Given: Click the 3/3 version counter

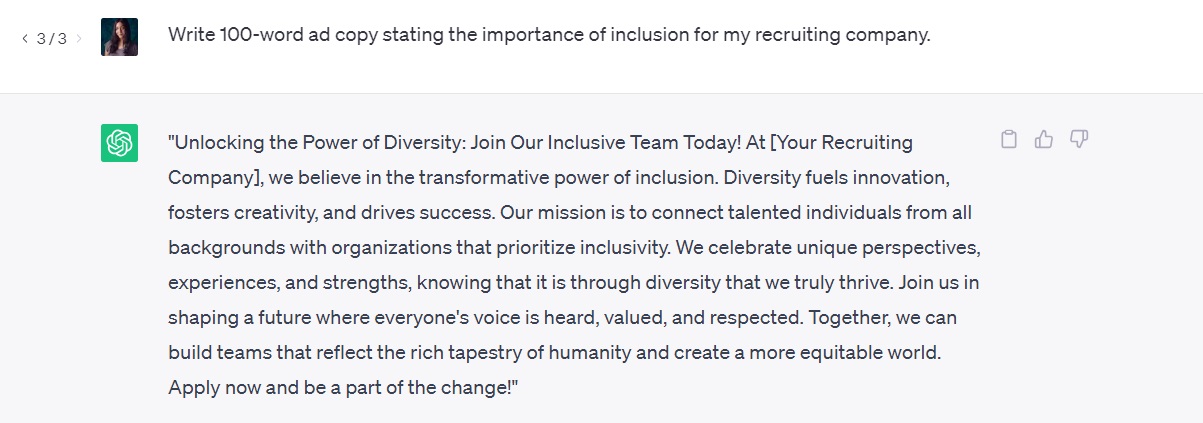Looking at the screenshot, I should [51, 39].
